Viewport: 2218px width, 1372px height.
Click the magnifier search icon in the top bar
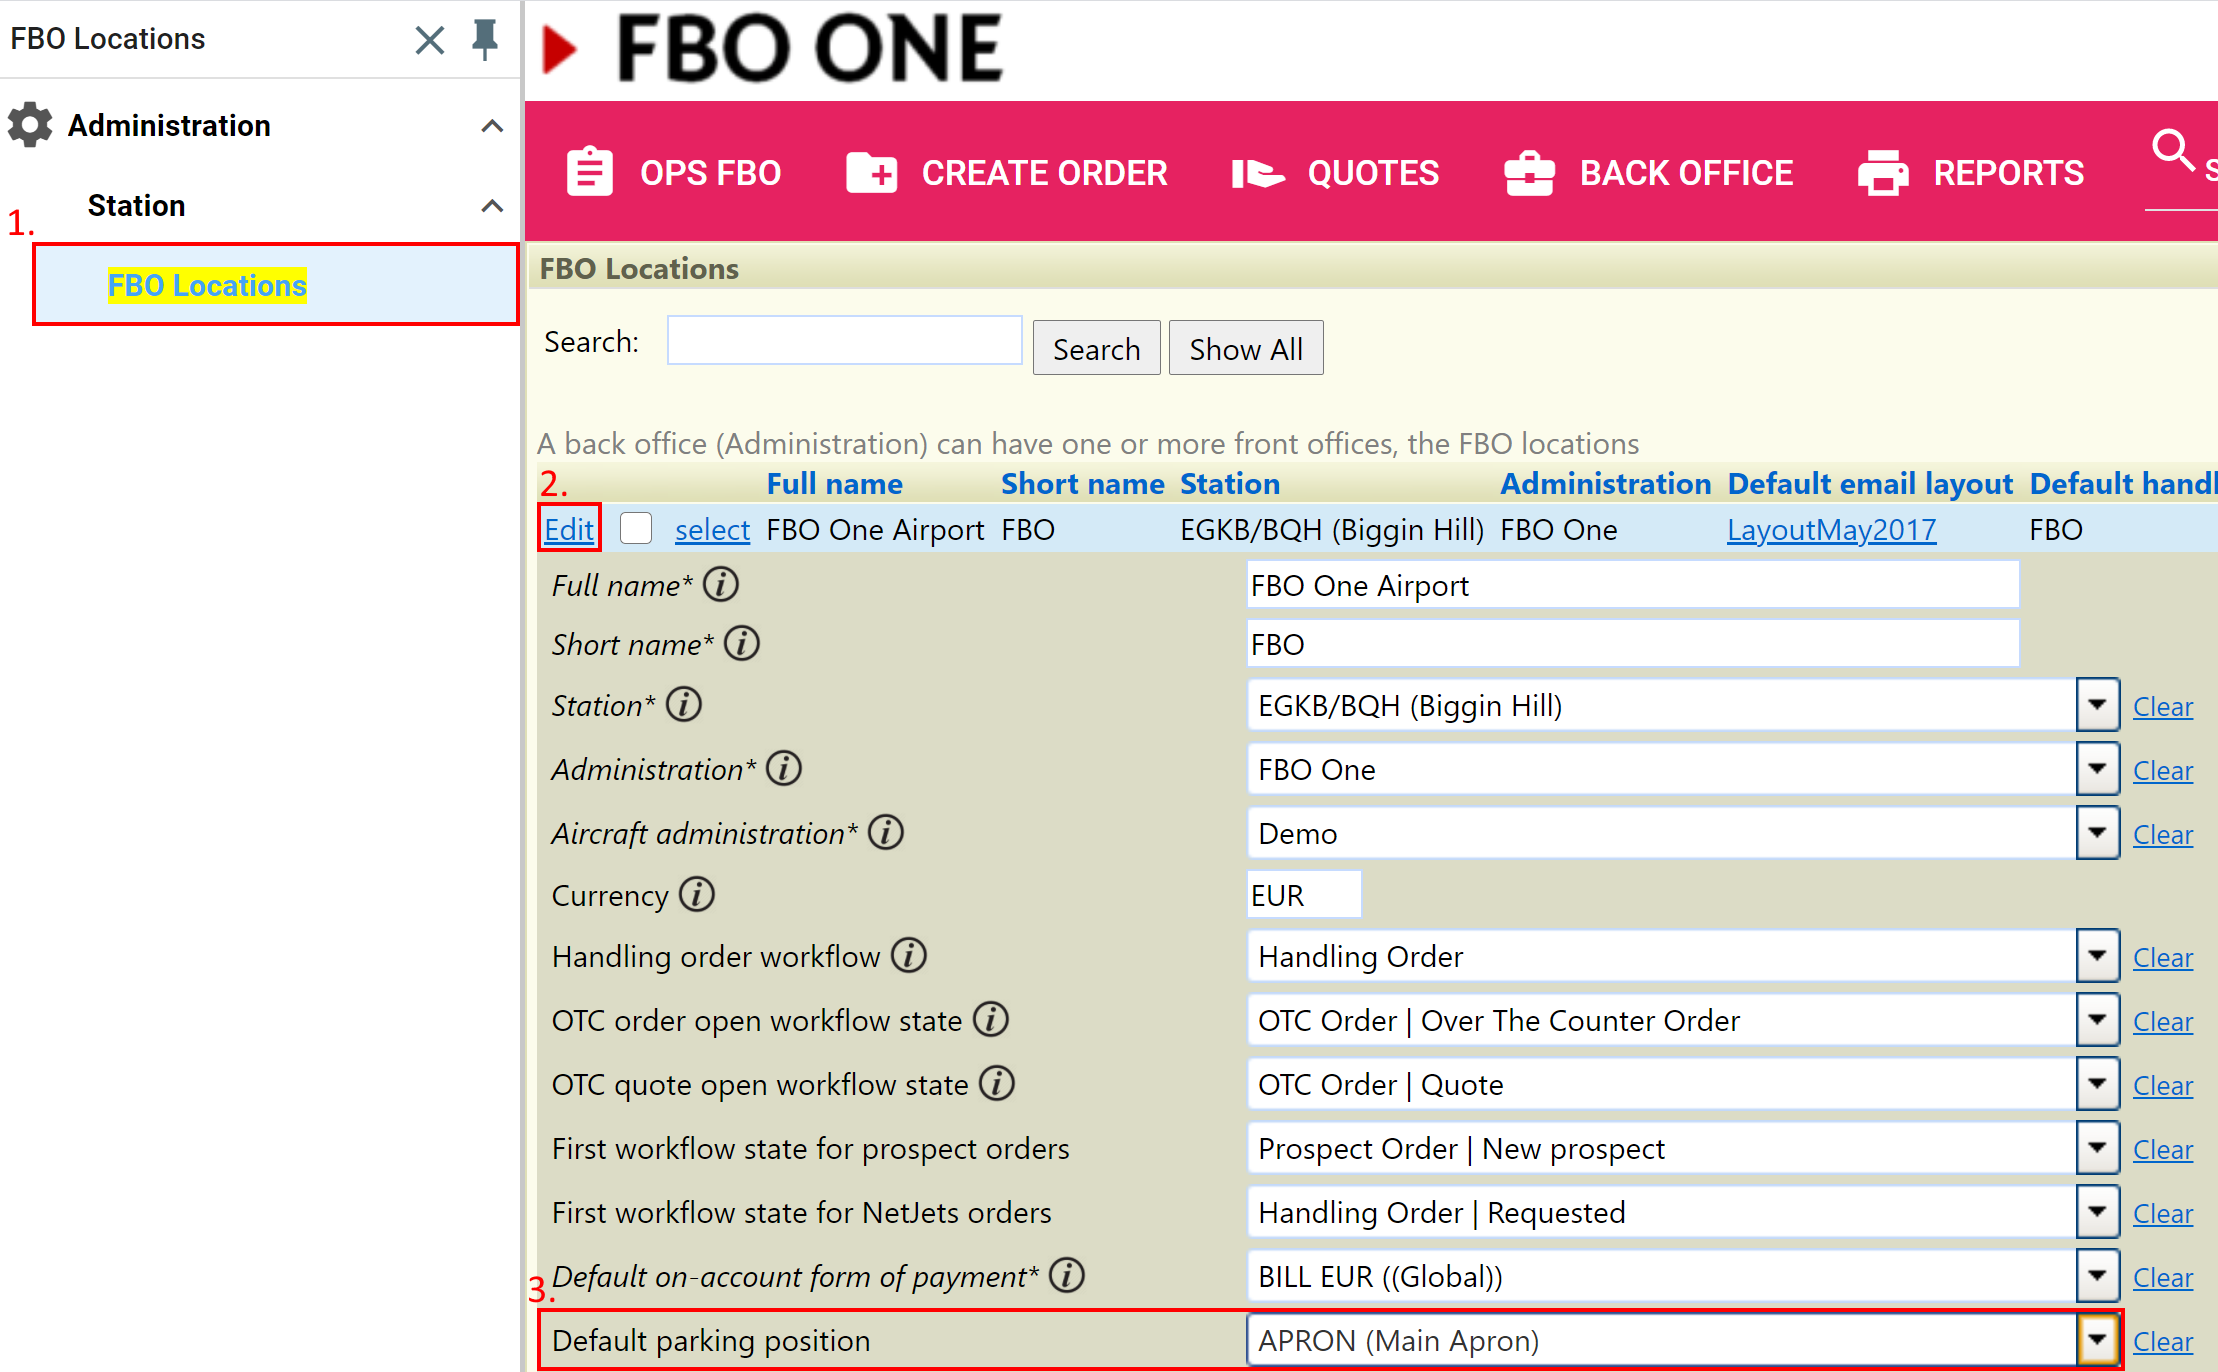pyautogui.click(x=2172, y=150)
